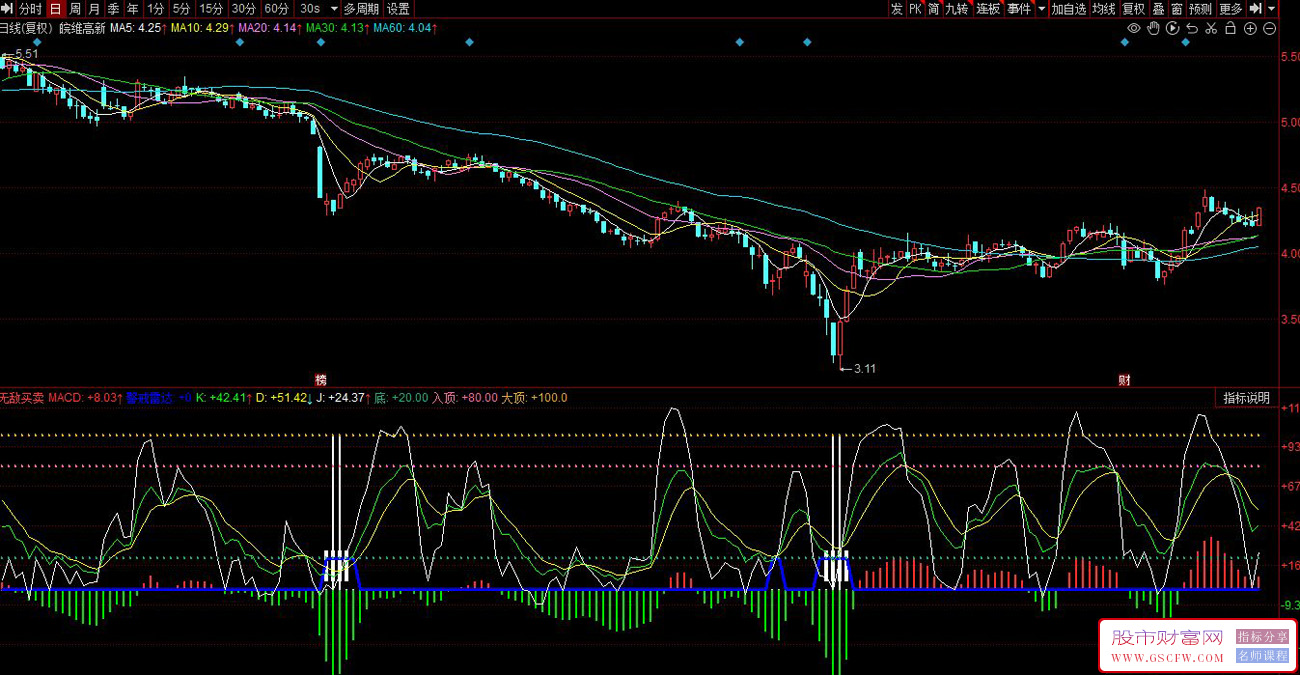Screen dimensions: 1300x675
Task: Click the 日线(复权) chart title label
Action: (26, 28)
